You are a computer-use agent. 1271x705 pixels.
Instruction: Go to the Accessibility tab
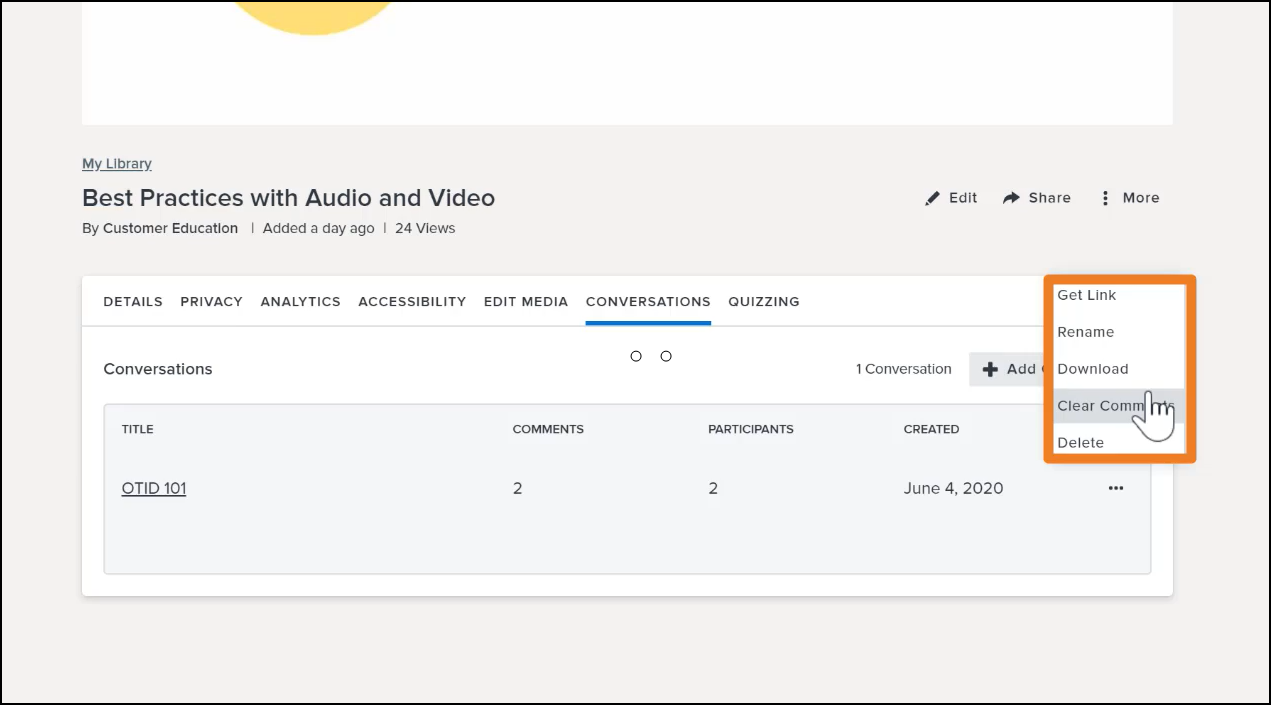[412, 301]
